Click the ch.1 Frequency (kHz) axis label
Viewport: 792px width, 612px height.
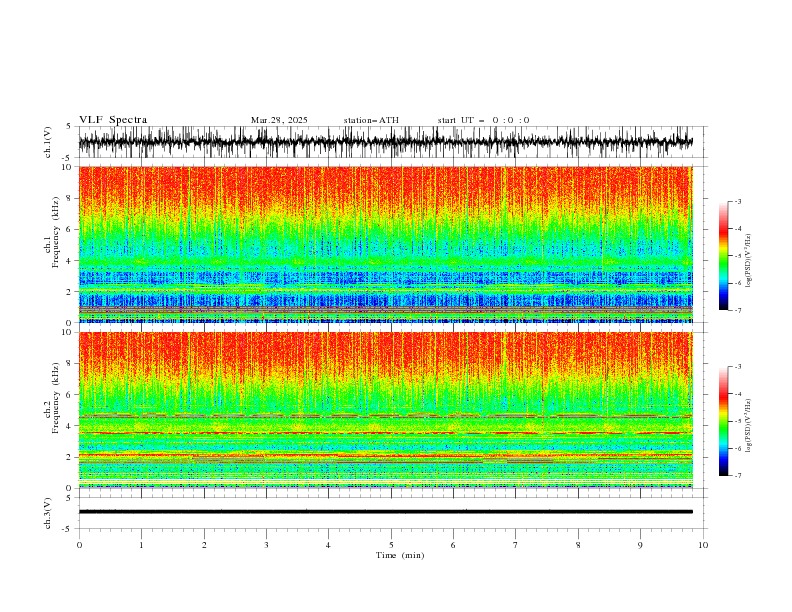point(52,233)
